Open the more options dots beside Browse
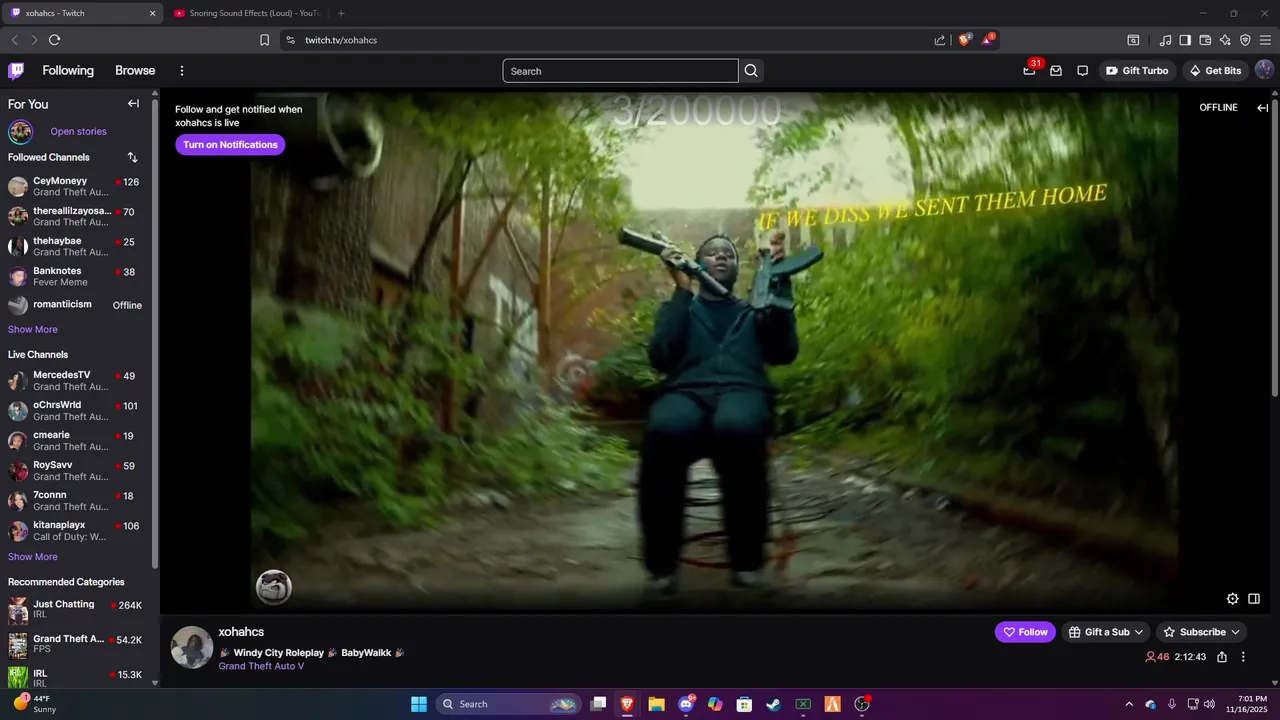Screen dimensions: 1280x720 pos(182,71)
